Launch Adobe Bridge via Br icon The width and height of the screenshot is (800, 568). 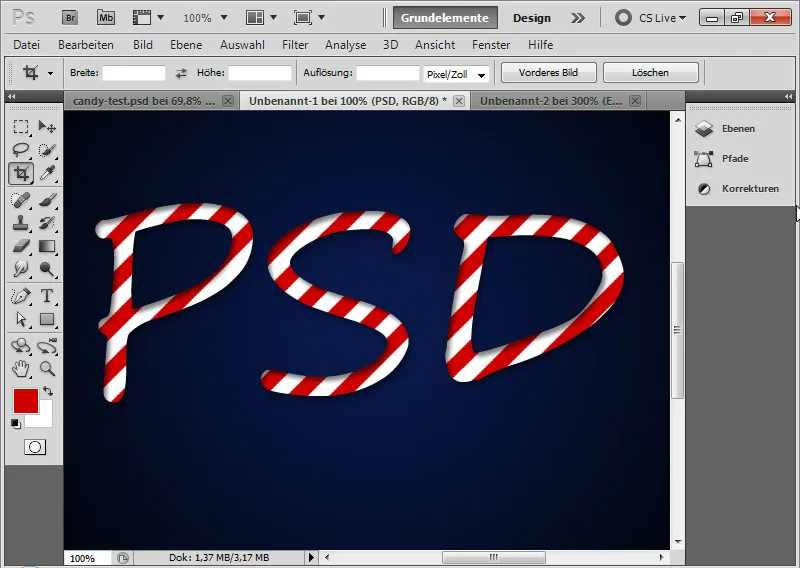pos(70,18)
